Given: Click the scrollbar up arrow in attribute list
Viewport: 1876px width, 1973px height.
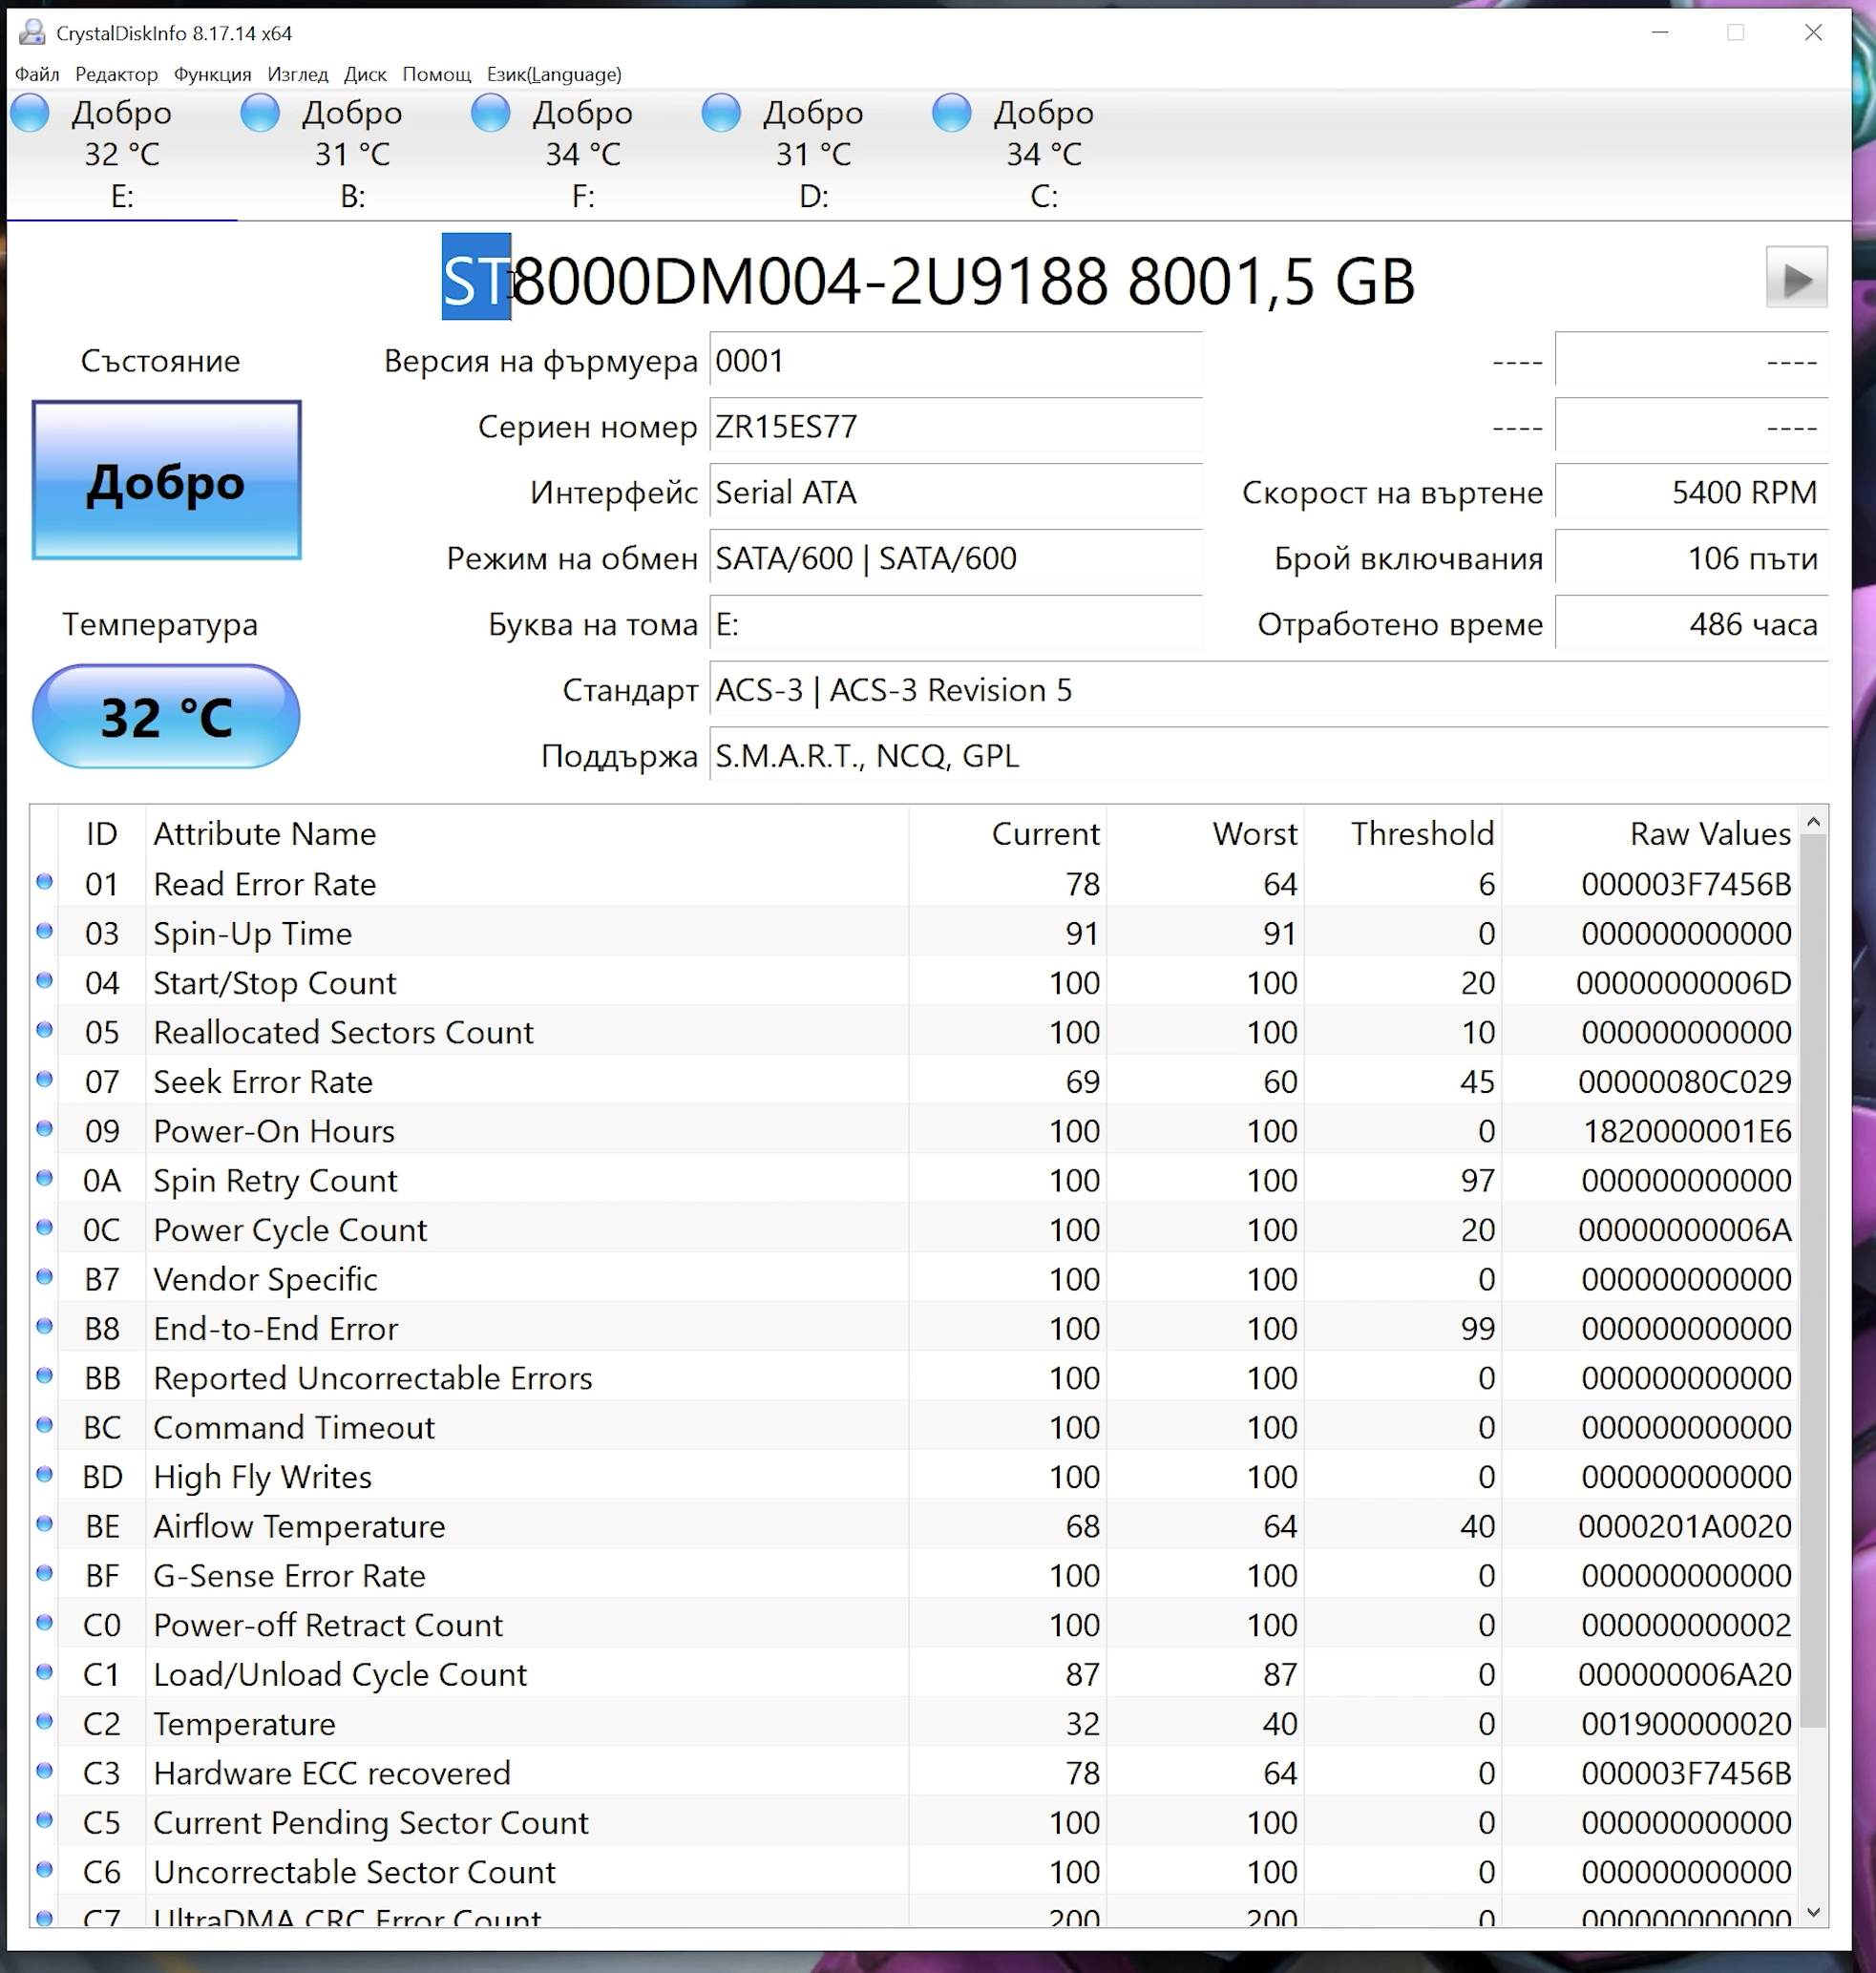Looking at the screenshot, I should [x=1813, y=821].
